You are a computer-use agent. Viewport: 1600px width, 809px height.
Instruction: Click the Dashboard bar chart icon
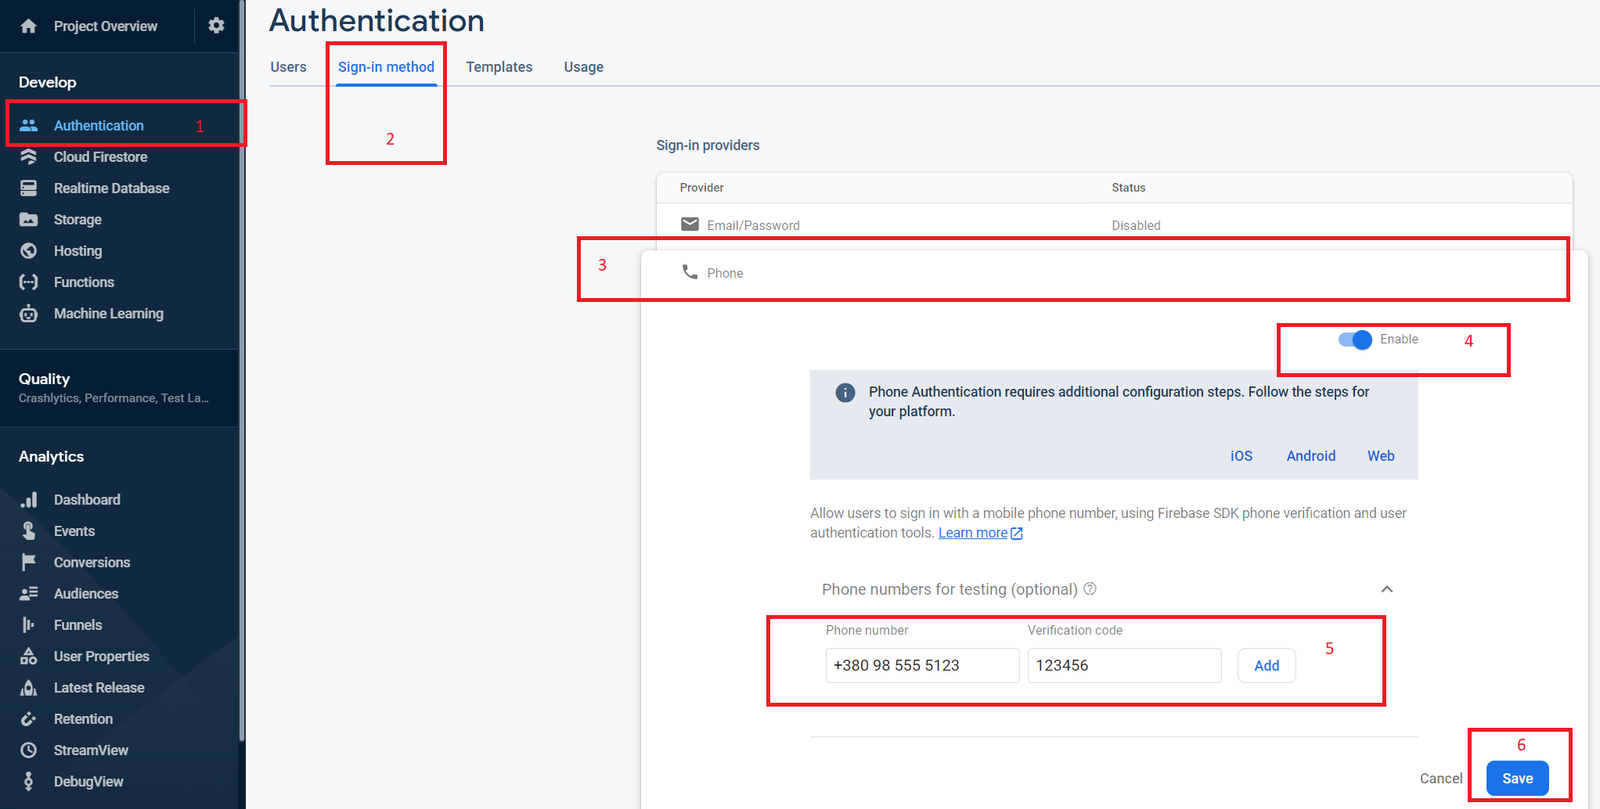[28, 500]
